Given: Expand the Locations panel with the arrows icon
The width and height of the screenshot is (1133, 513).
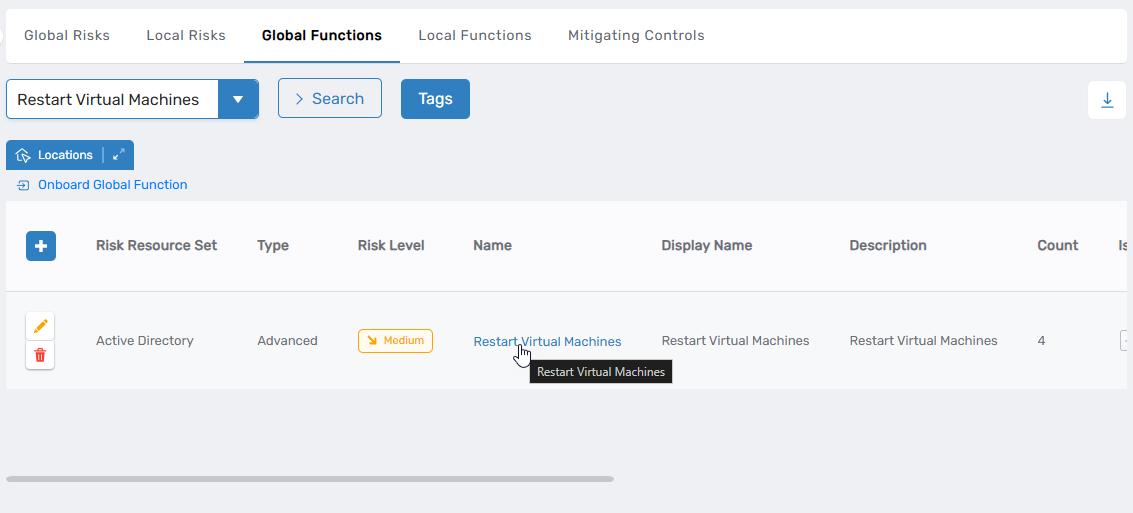Looking at the screenshot, I should pos(119,155).
